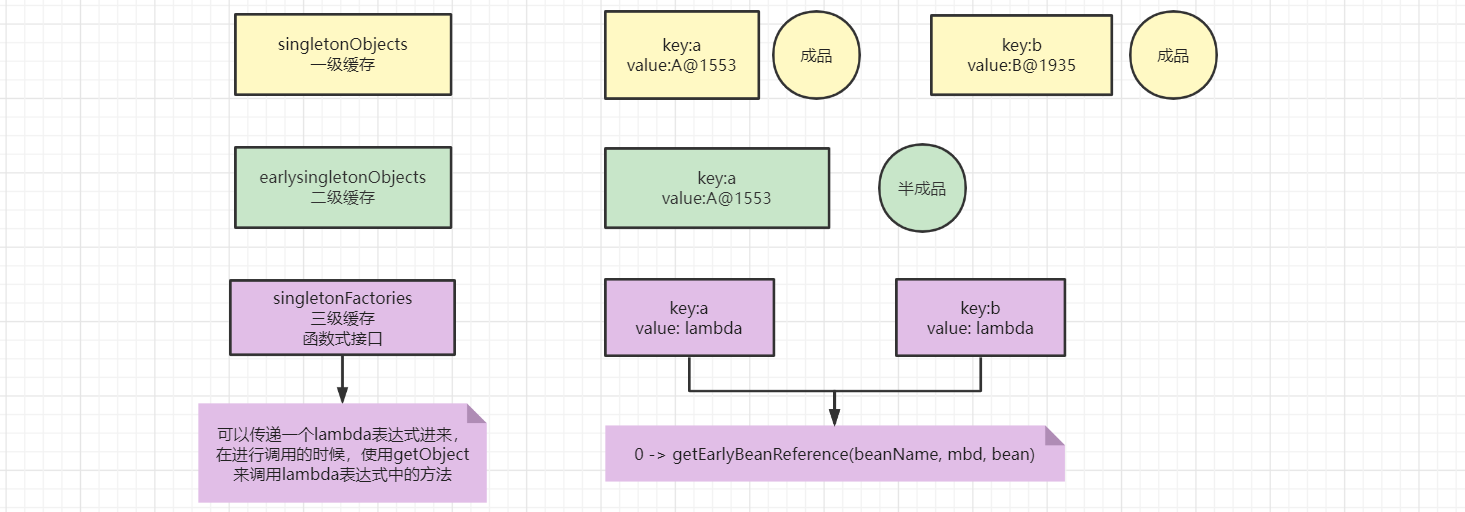
Task: Click the arrow below the singletonFactories box
Action: coord(342,378)
